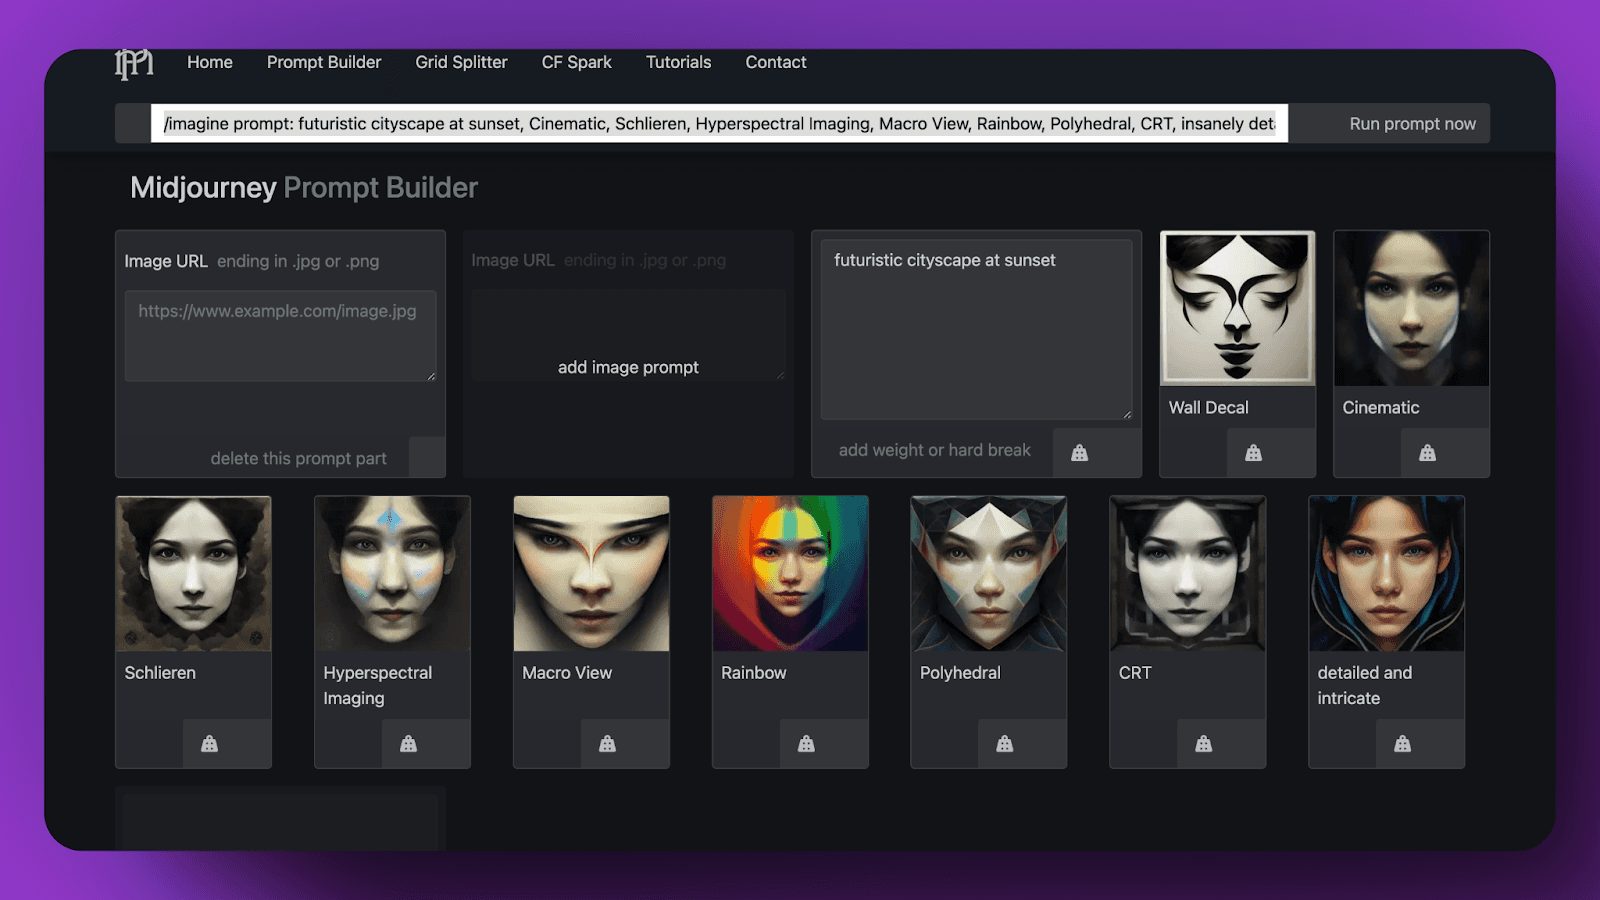Viewport: 1600px width, 900px height.
Task: Click weight icon under detailed and intricate
Action: pyautogui.click(x=1403, y=744)
